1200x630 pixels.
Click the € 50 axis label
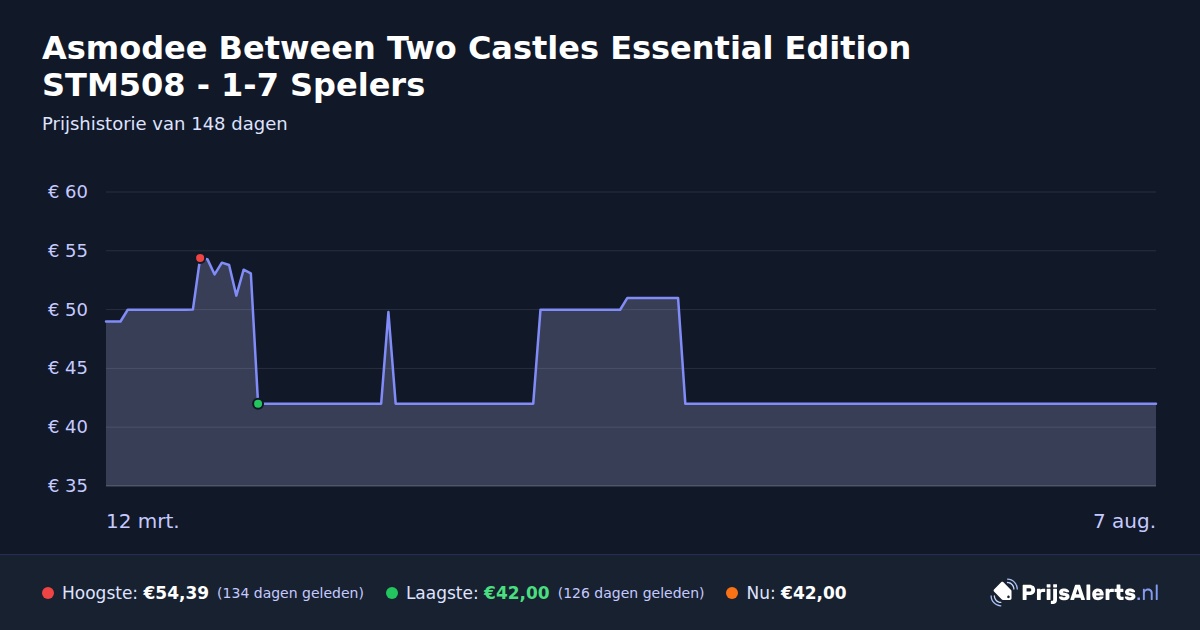pyautogui.click(x=68, y=310)
